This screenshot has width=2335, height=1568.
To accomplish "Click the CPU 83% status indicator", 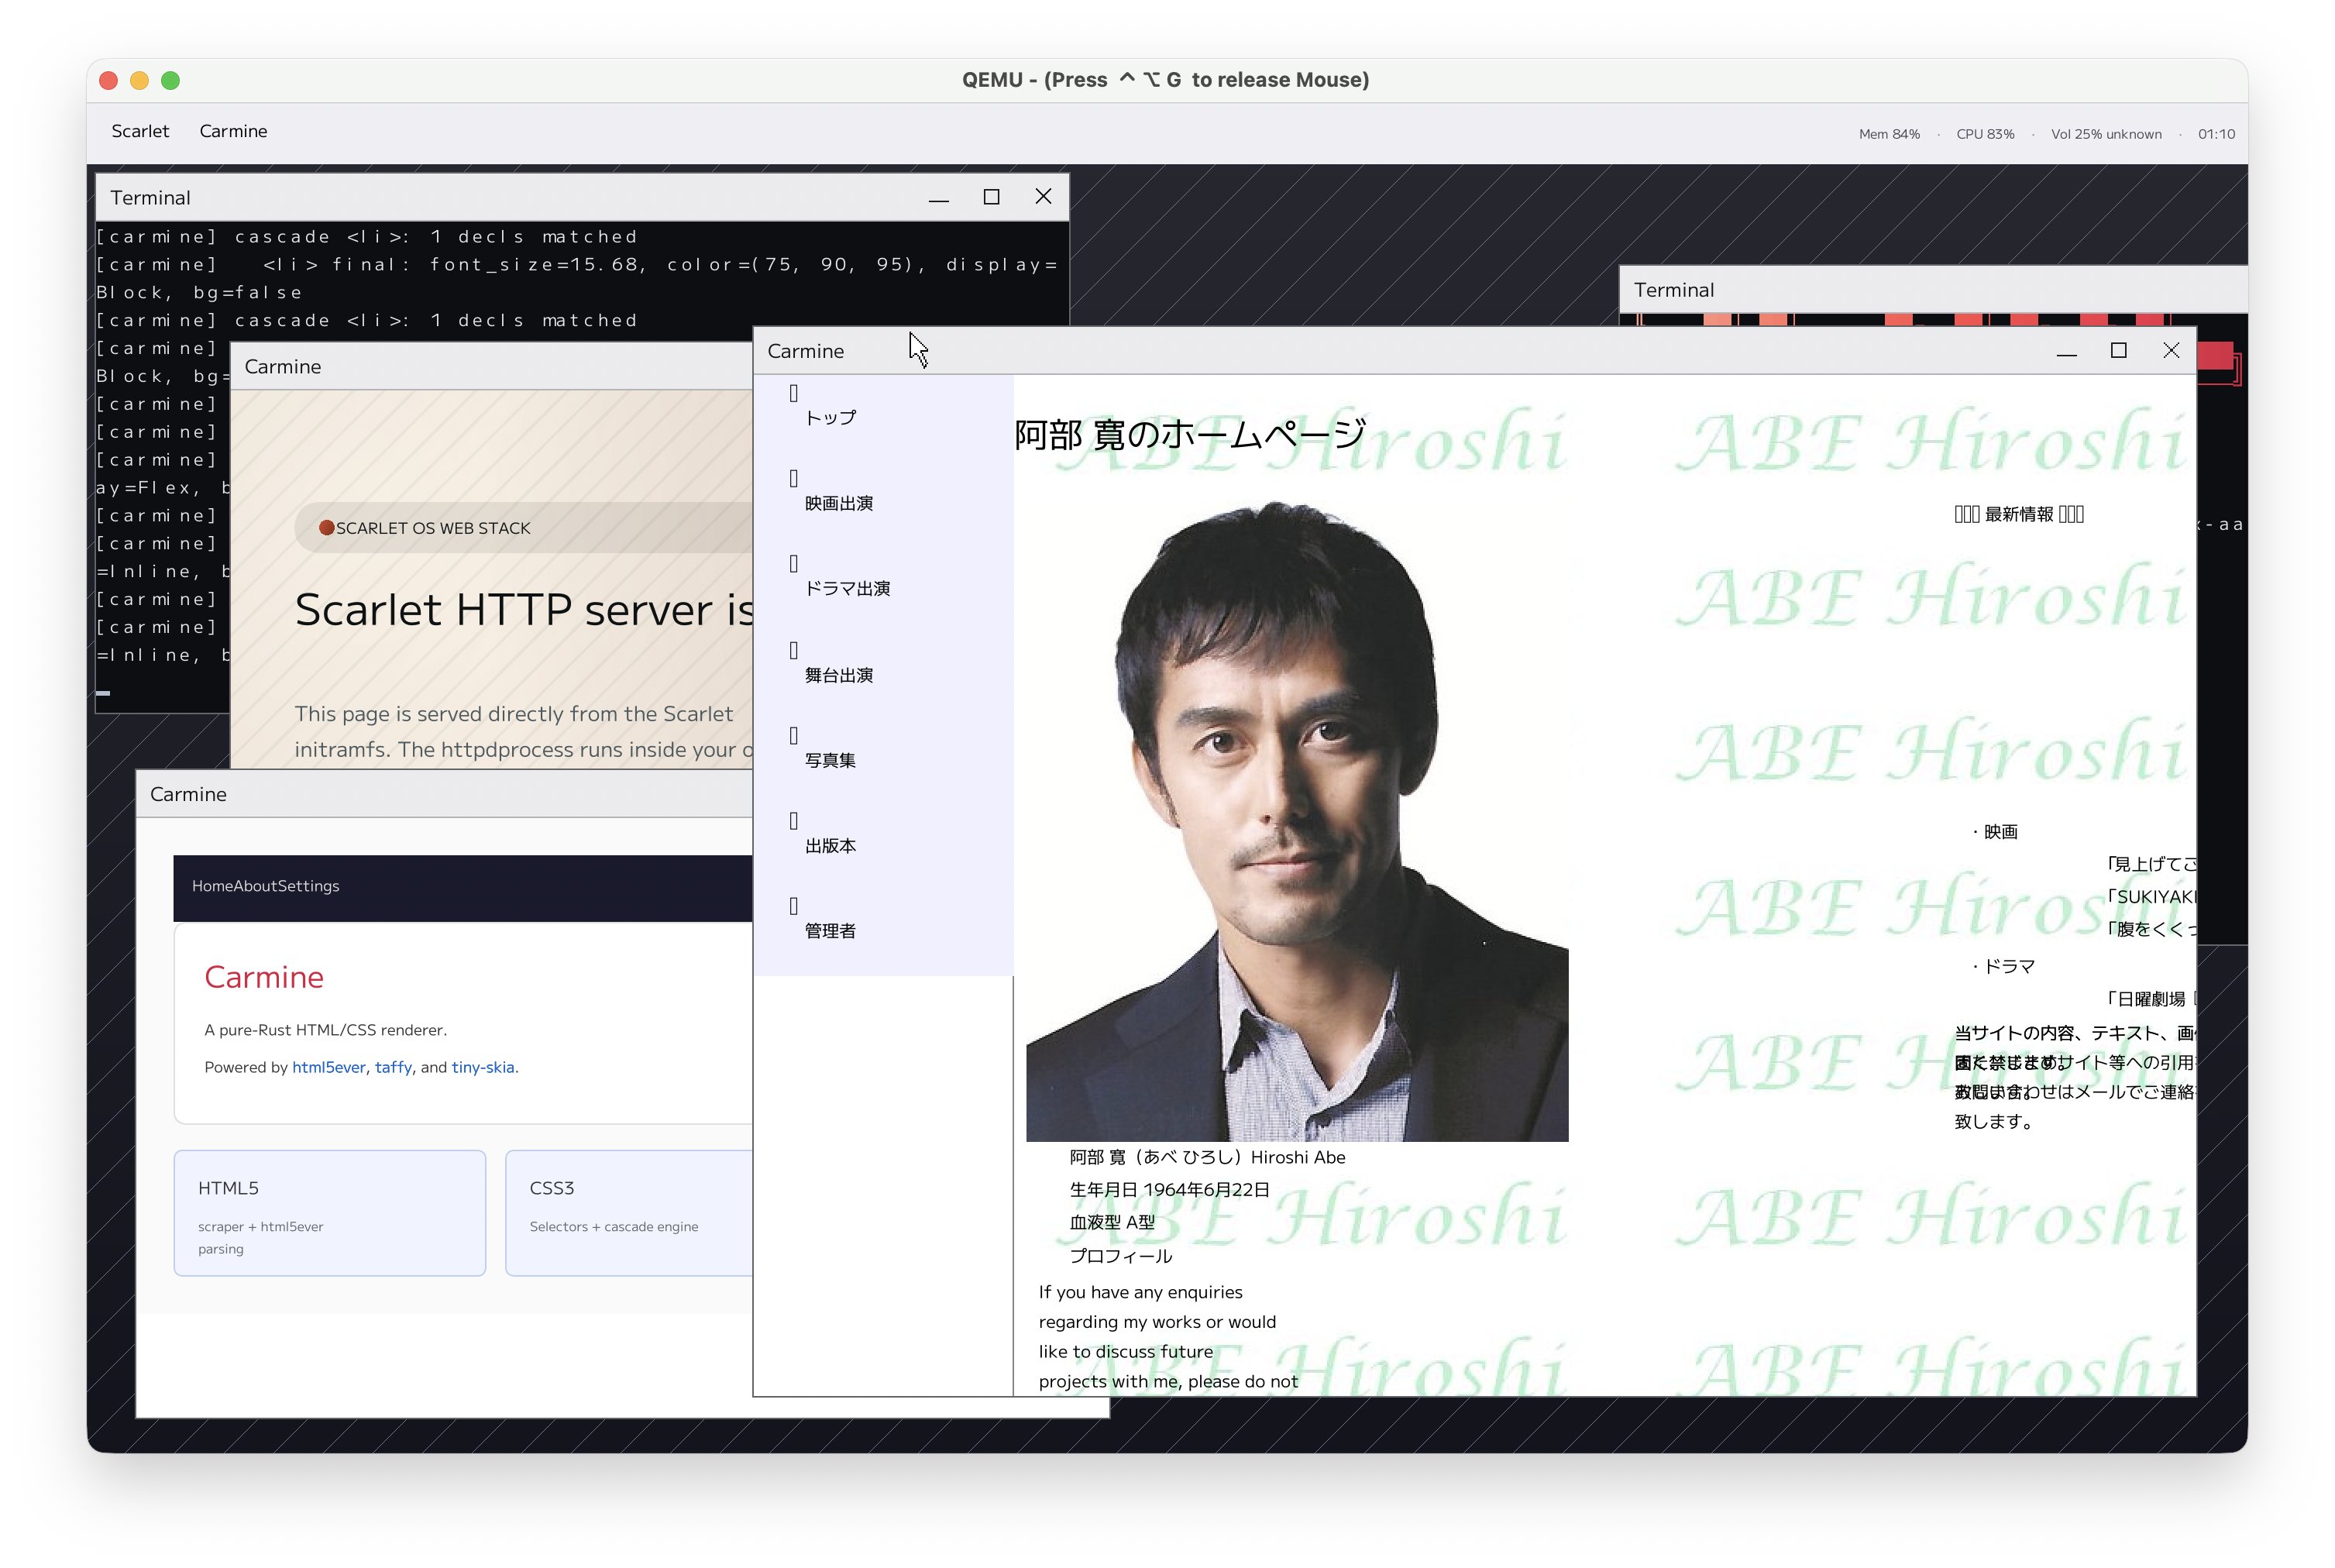I will (1985, 134).
